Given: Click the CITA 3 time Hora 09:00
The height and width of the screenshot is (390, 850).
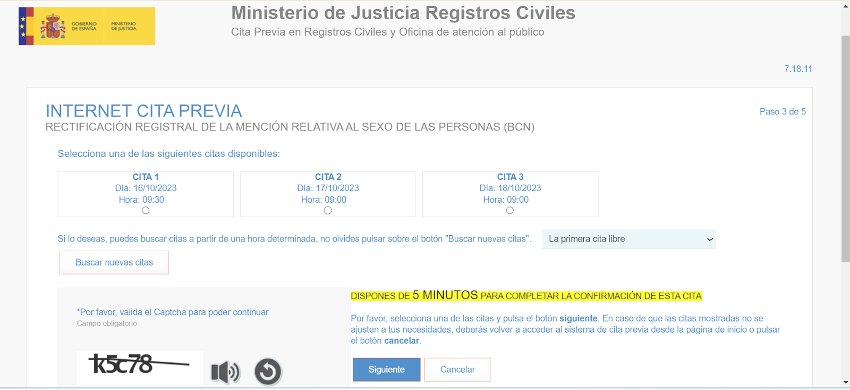Looking at the screenshot, I should 510,200.
